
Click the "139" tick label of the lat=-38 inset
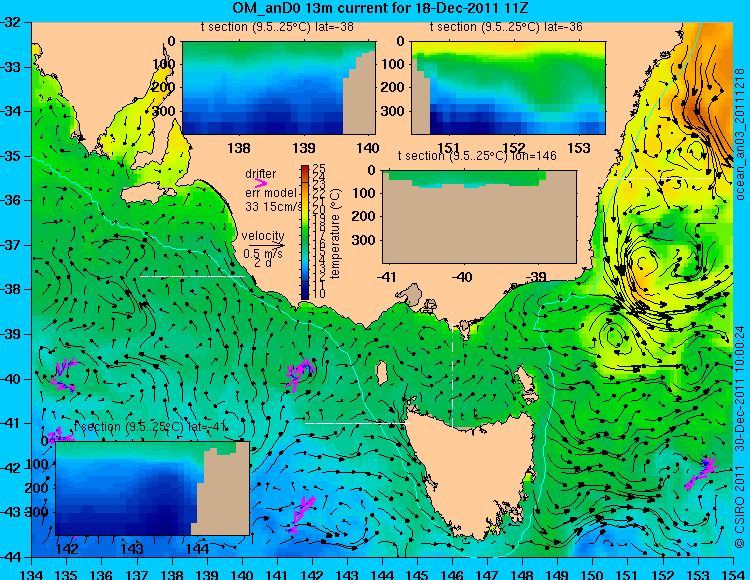point(304,148)
